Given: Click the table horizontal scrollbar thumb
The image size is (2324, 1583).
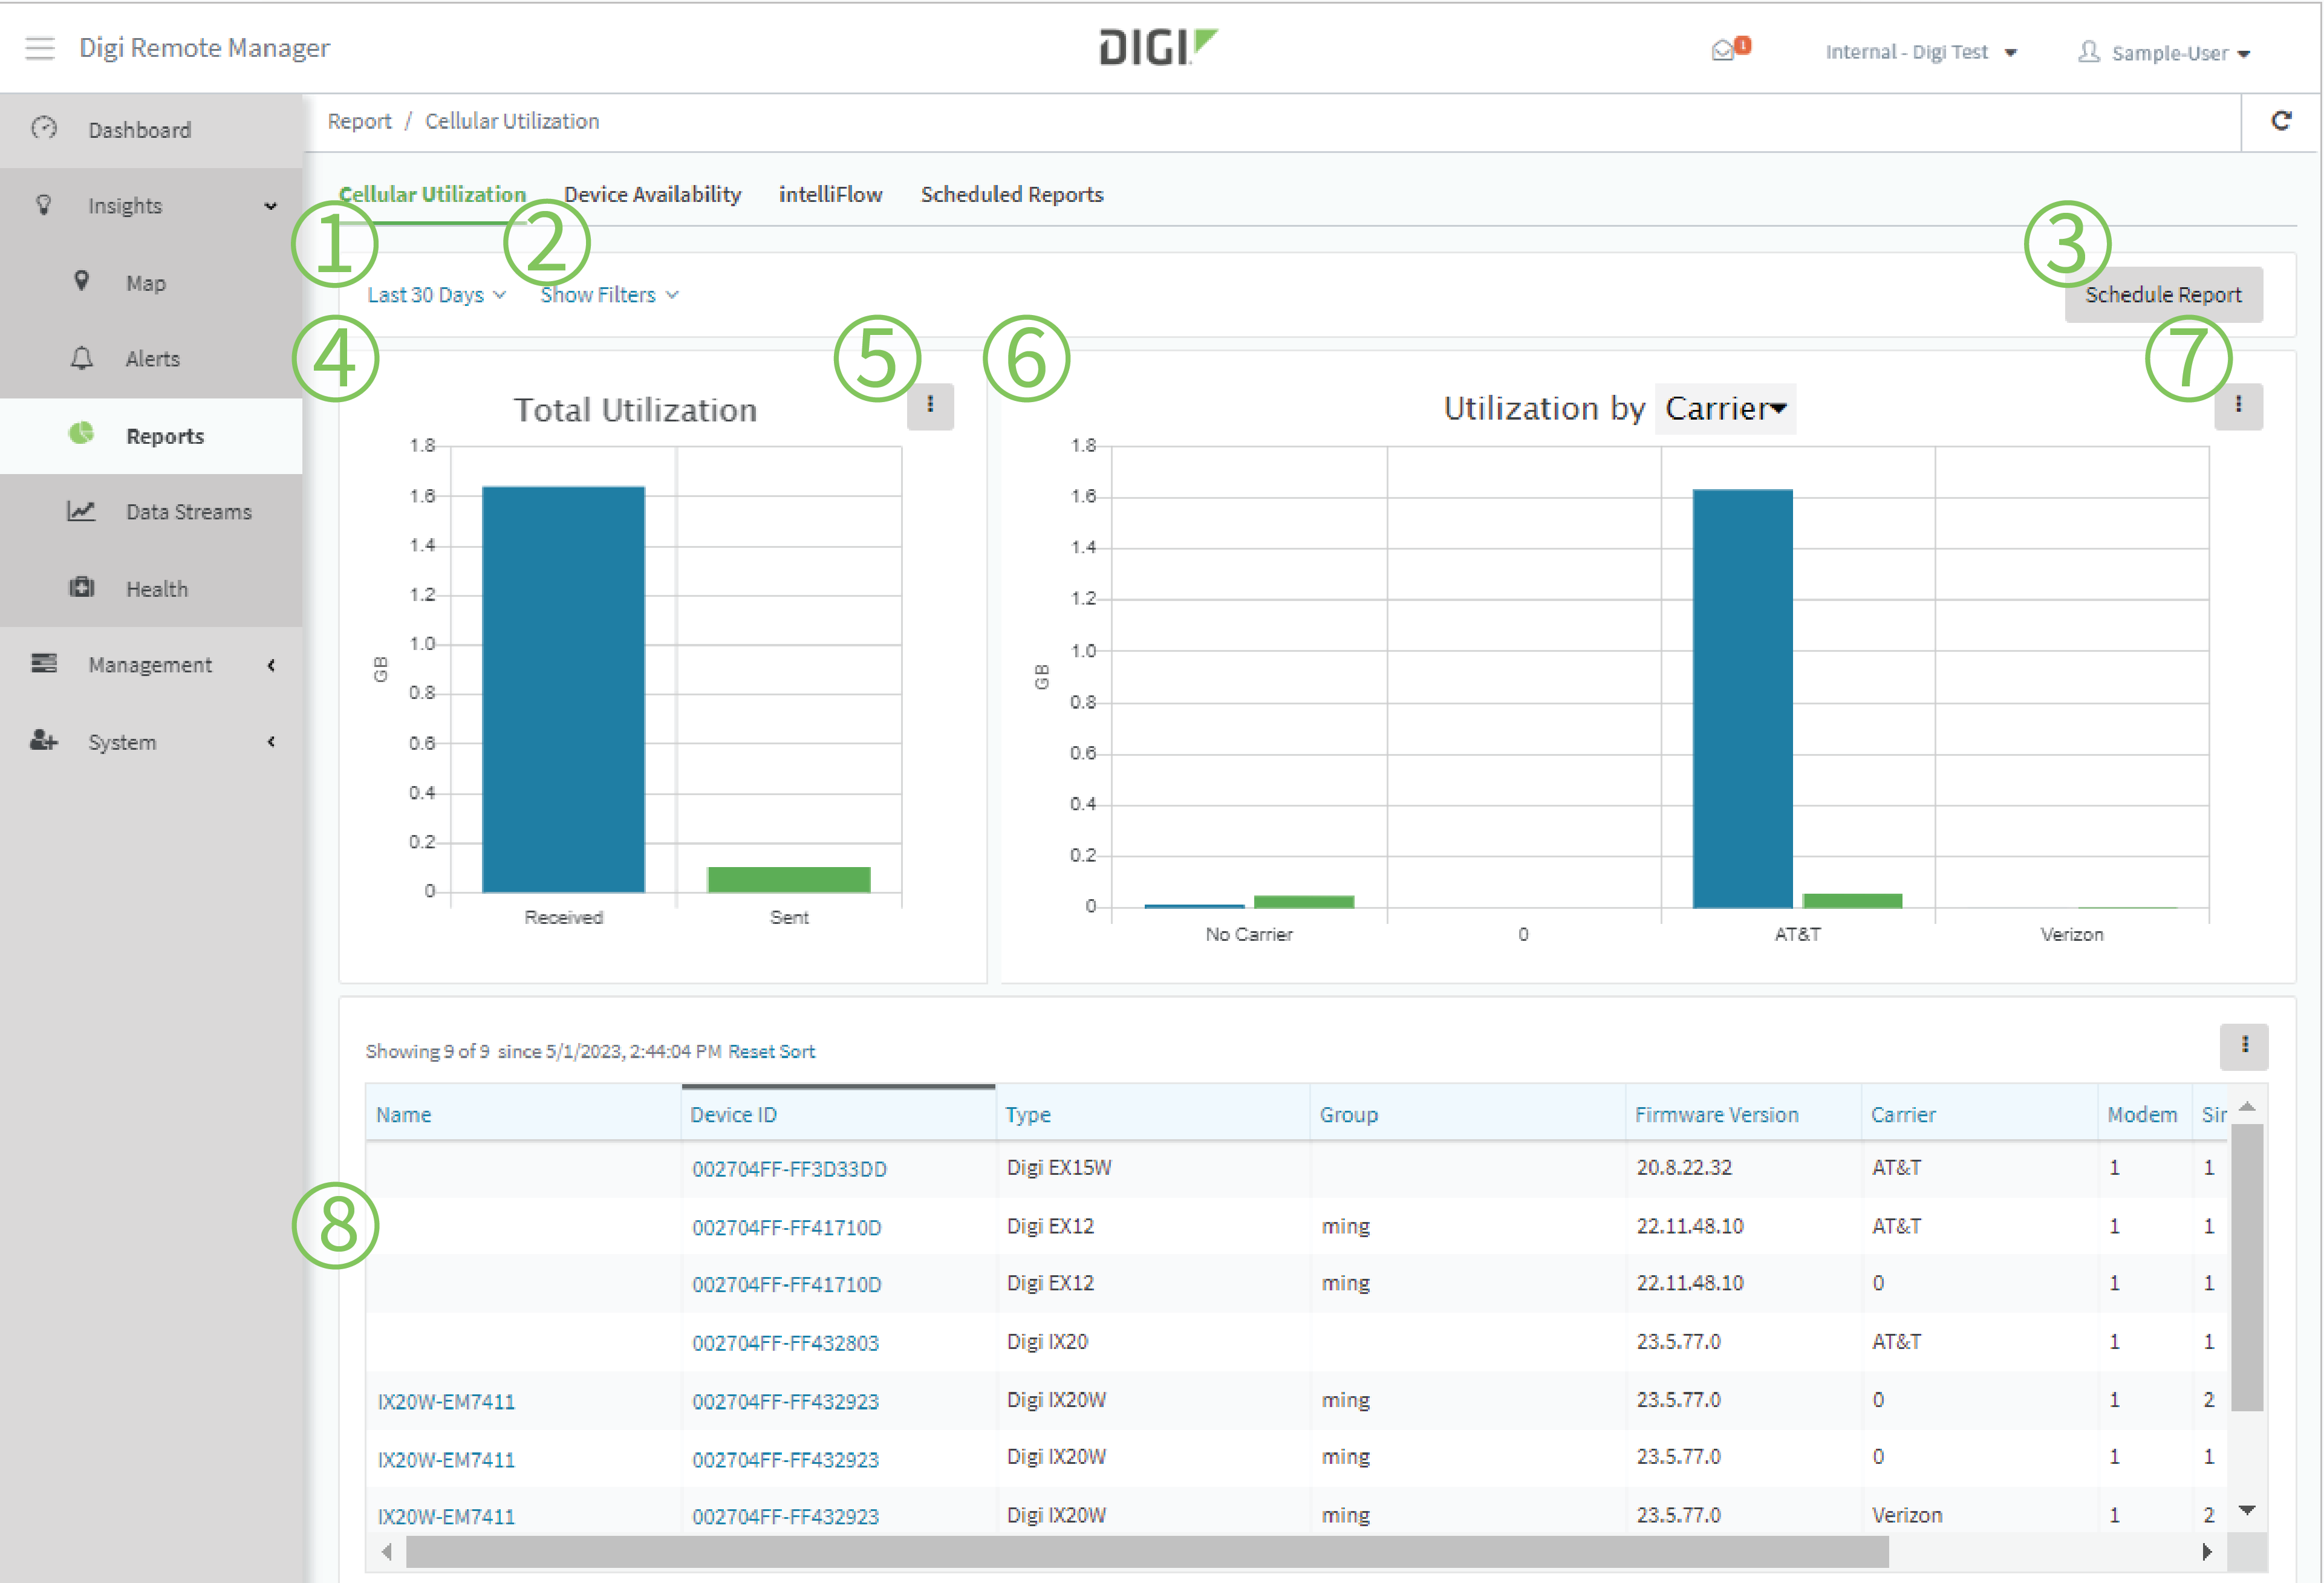Looking at the screenshot, I should [1147, 1552].
